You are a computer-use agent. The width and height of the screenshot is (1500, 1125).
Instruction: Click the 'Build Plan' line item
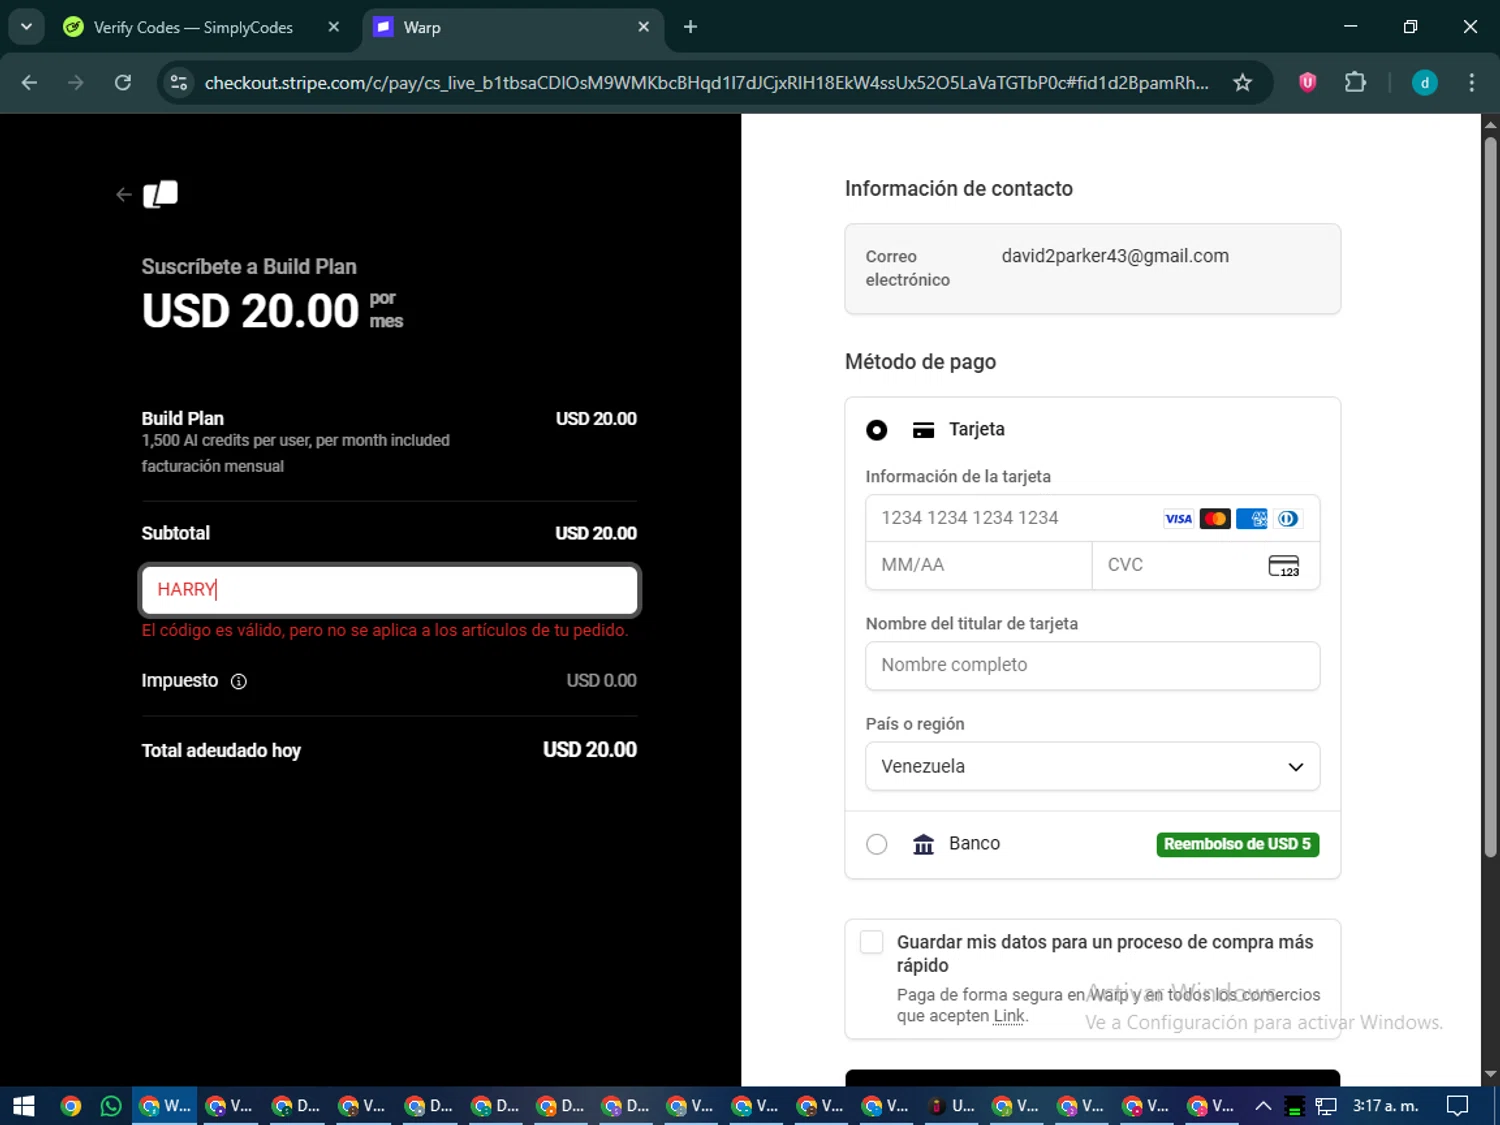coord(182,419)
